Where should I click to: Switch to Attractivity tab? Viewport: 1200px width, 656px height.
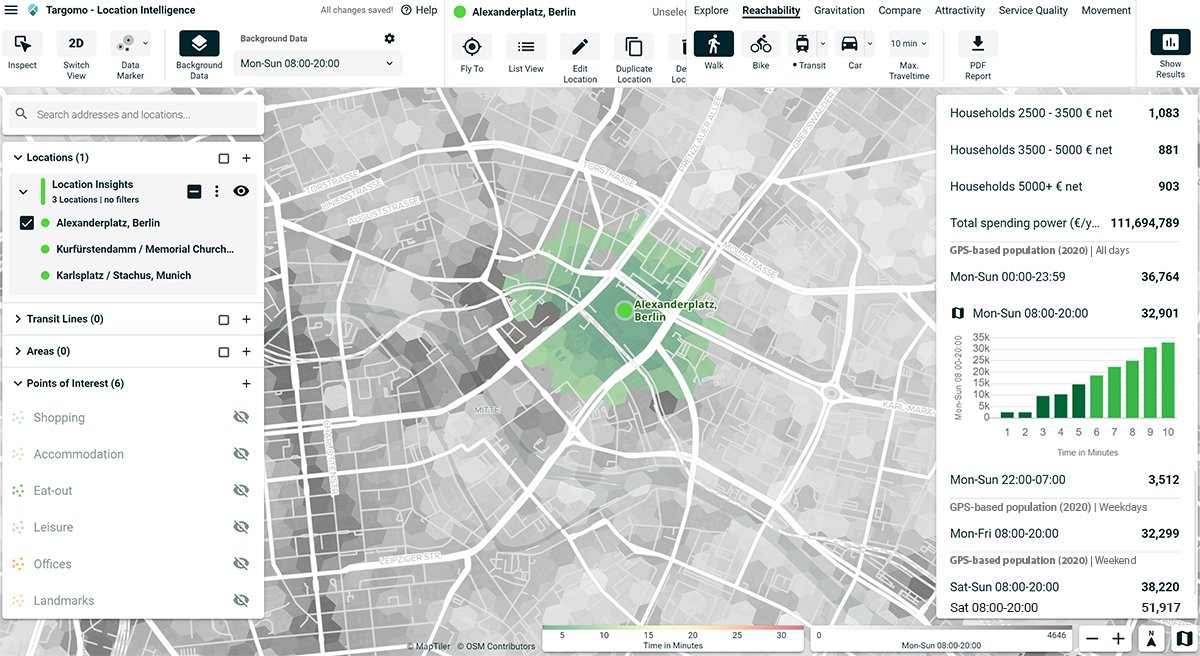(x=960, y=10)
